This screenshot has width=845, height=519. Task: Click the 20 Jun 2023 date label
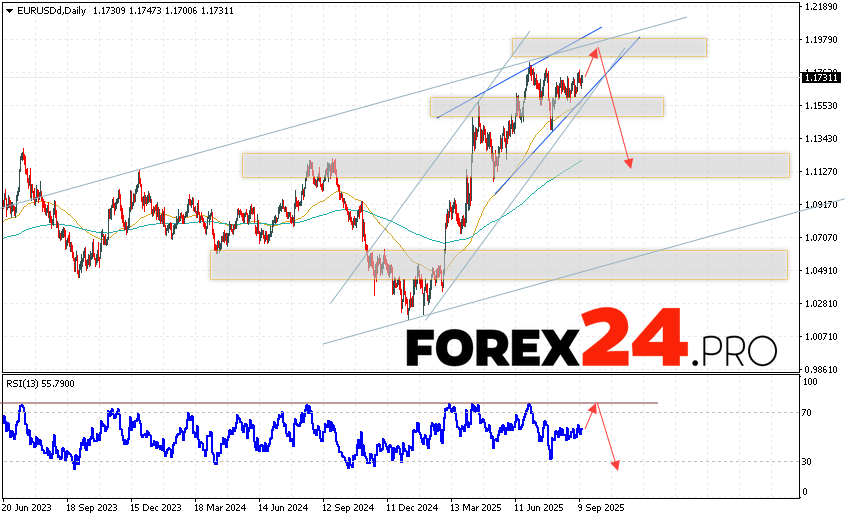[29, 507]
